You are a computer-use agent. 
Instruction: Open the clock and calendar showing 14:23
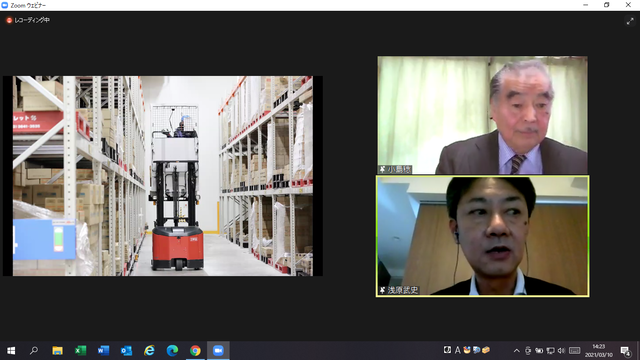[x=599, y=351]
